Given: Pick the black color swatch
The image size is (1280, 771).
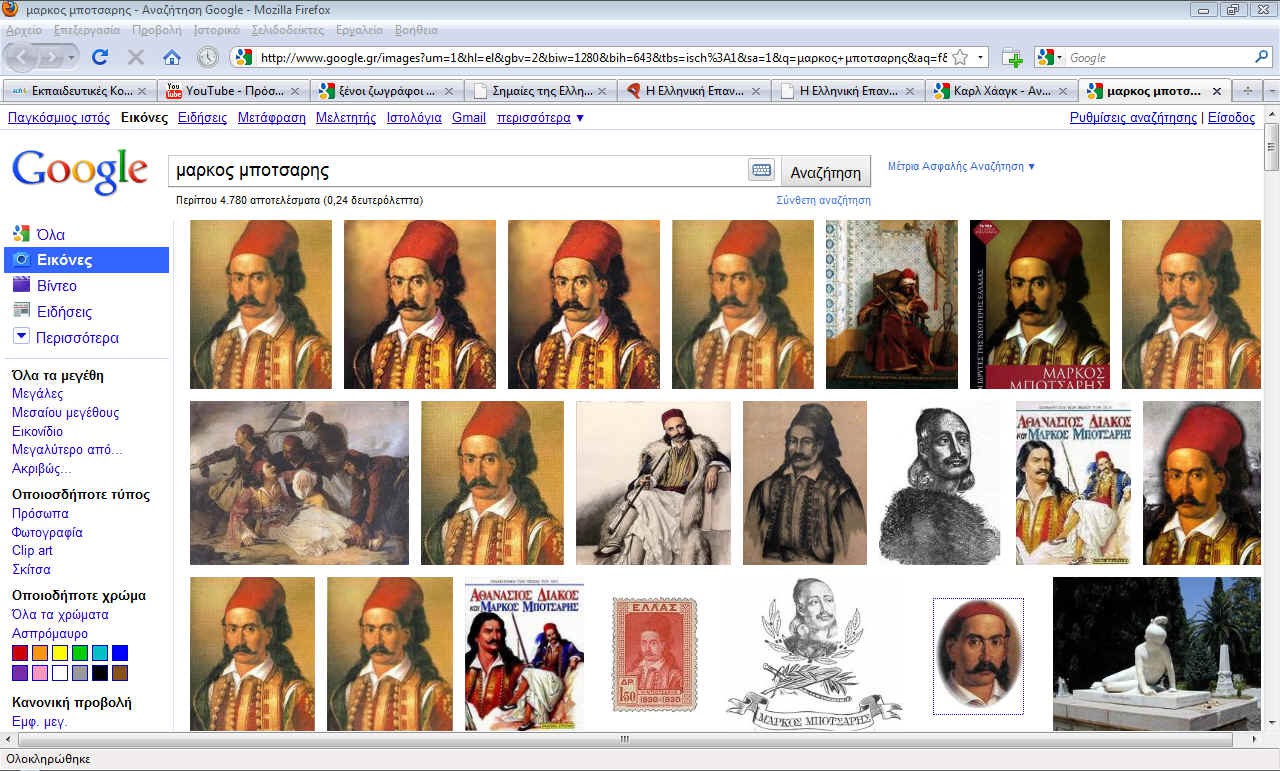Looking at the screenshot, I should (100, 673).
